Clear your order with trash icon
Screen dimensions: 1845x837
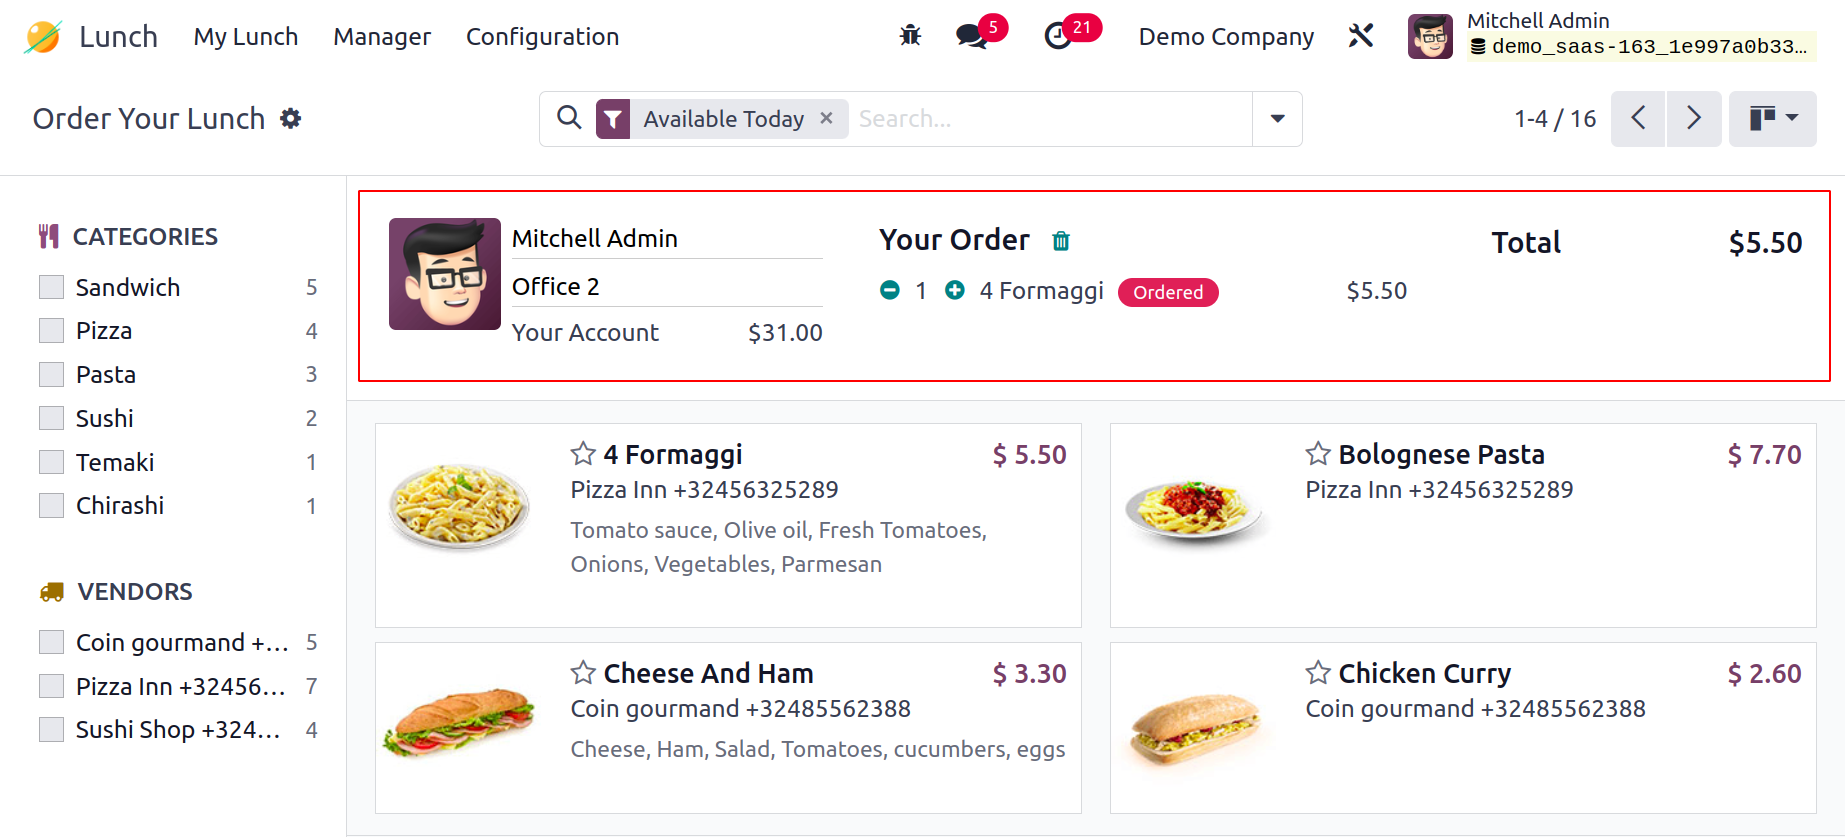1061,241
